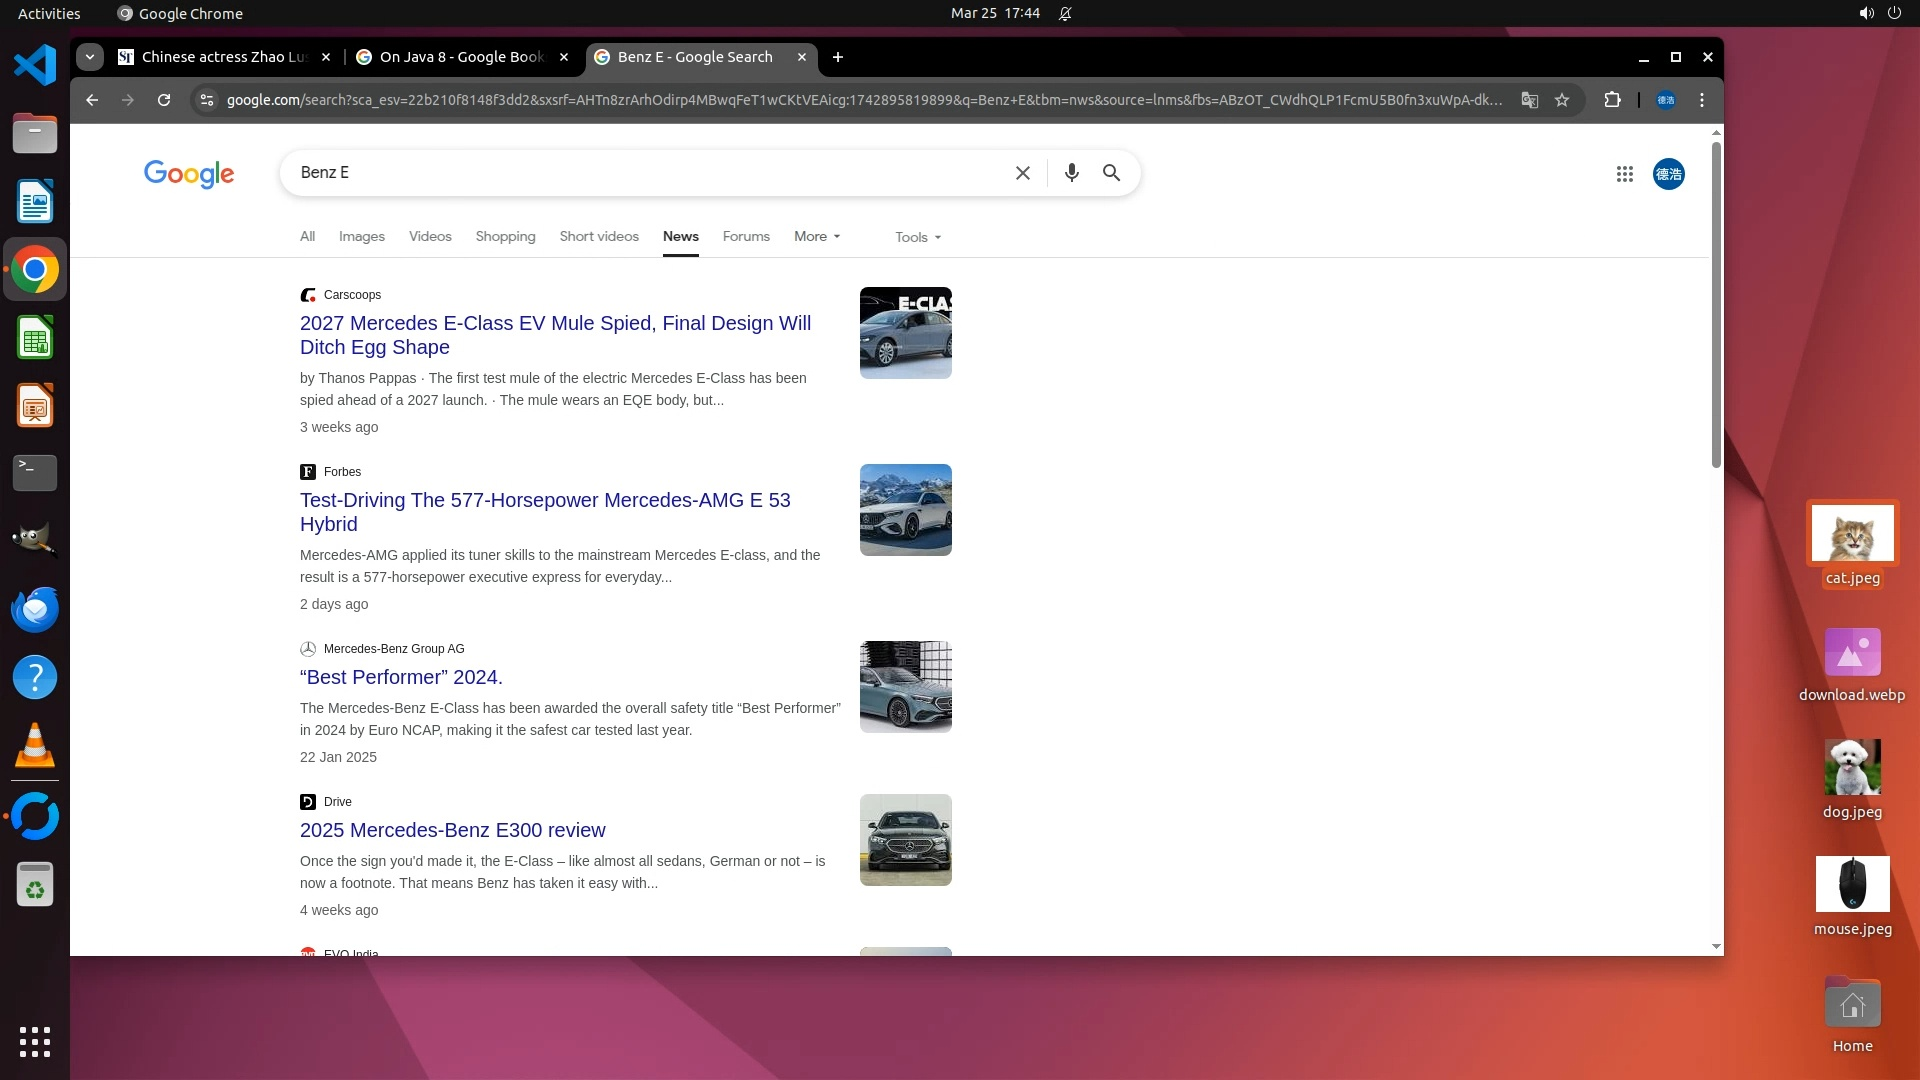Open 2025 Mercedes-Benz E300 review link
The height and width of the screenshot is (1080, 1920).
click(452, 830)
